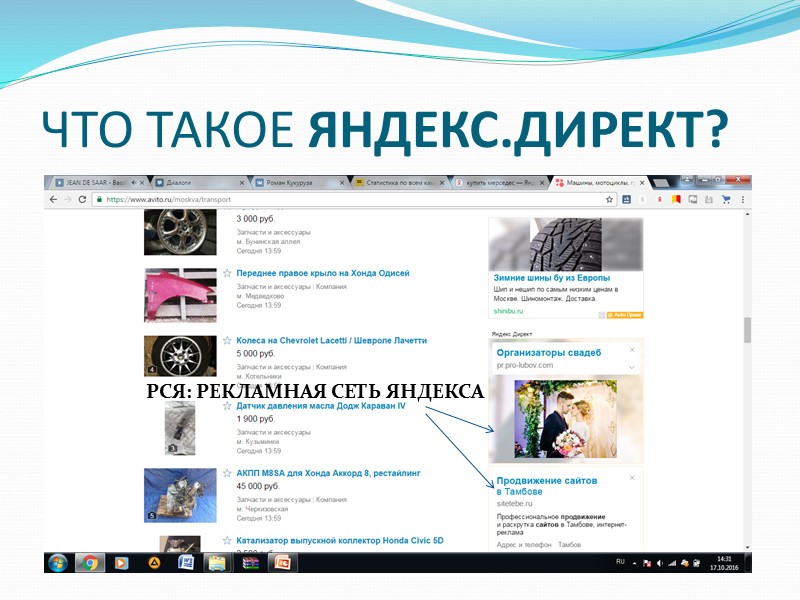Open the Зимние шины бу из Европы ad
This screenshot has width=800, height=600.
point(552,278)
